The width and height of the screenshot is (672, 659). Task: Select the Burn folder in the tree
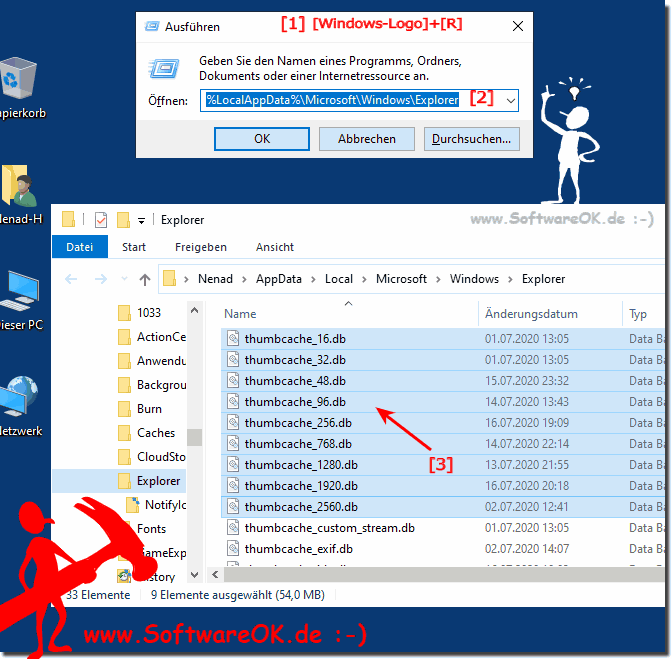tap(139, 409)
